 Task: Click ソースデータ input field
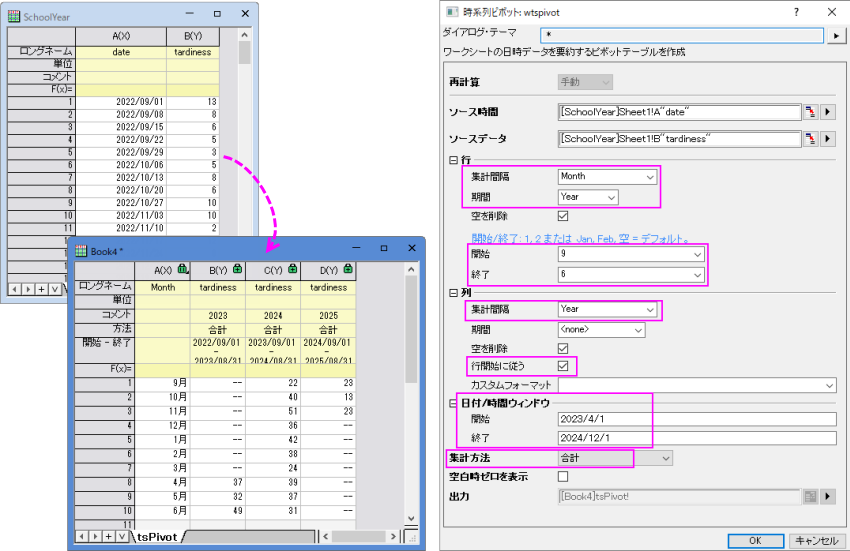pyautogui.click(x=679, y=139)
